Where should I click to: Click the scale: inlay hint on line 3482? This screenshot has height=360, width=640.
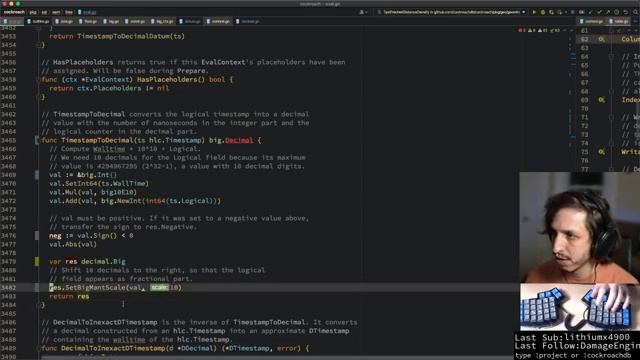click(x=159, y=287)
